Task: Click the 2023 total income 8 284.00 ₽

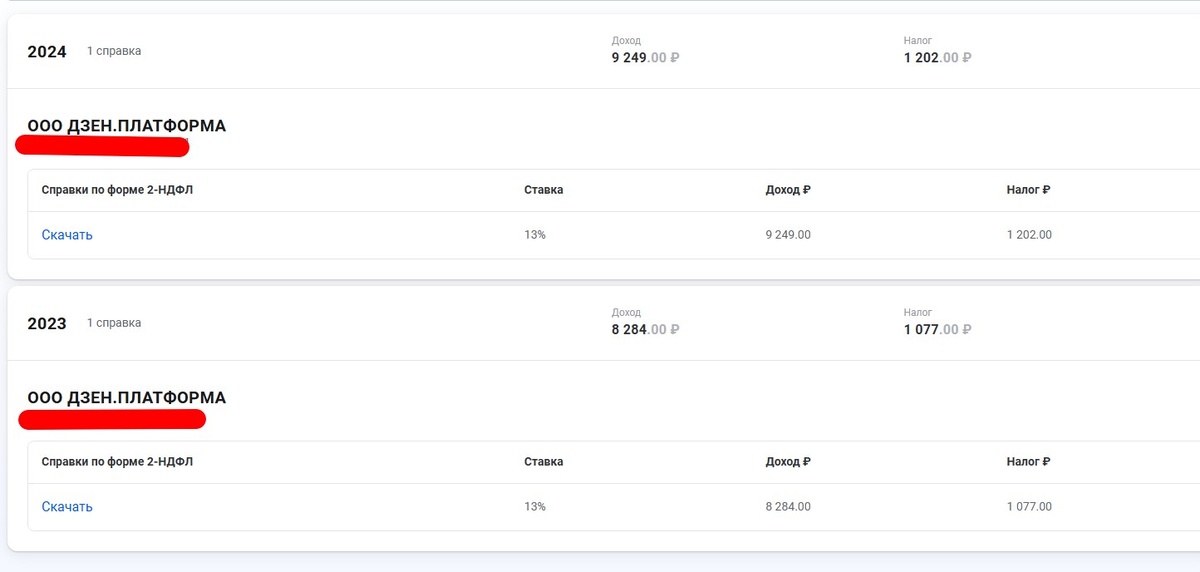Action: pyautogui.click(x=645, y=330)
